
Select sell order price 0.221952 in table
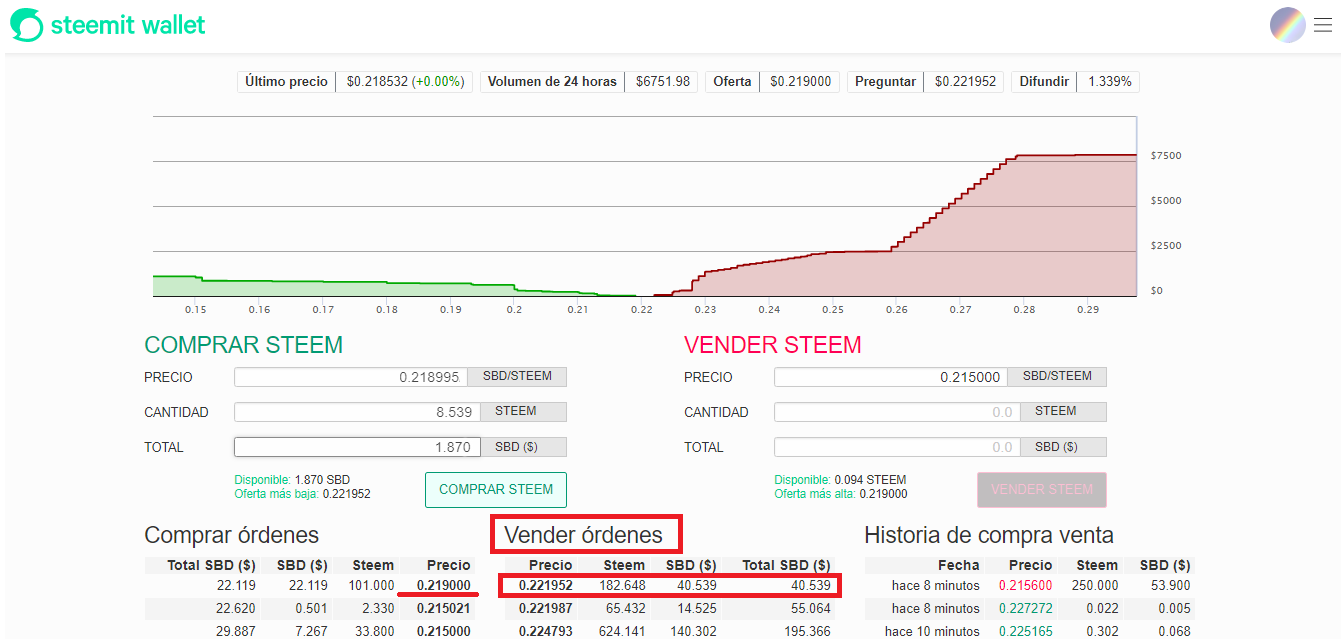click(x=546, y=585)
